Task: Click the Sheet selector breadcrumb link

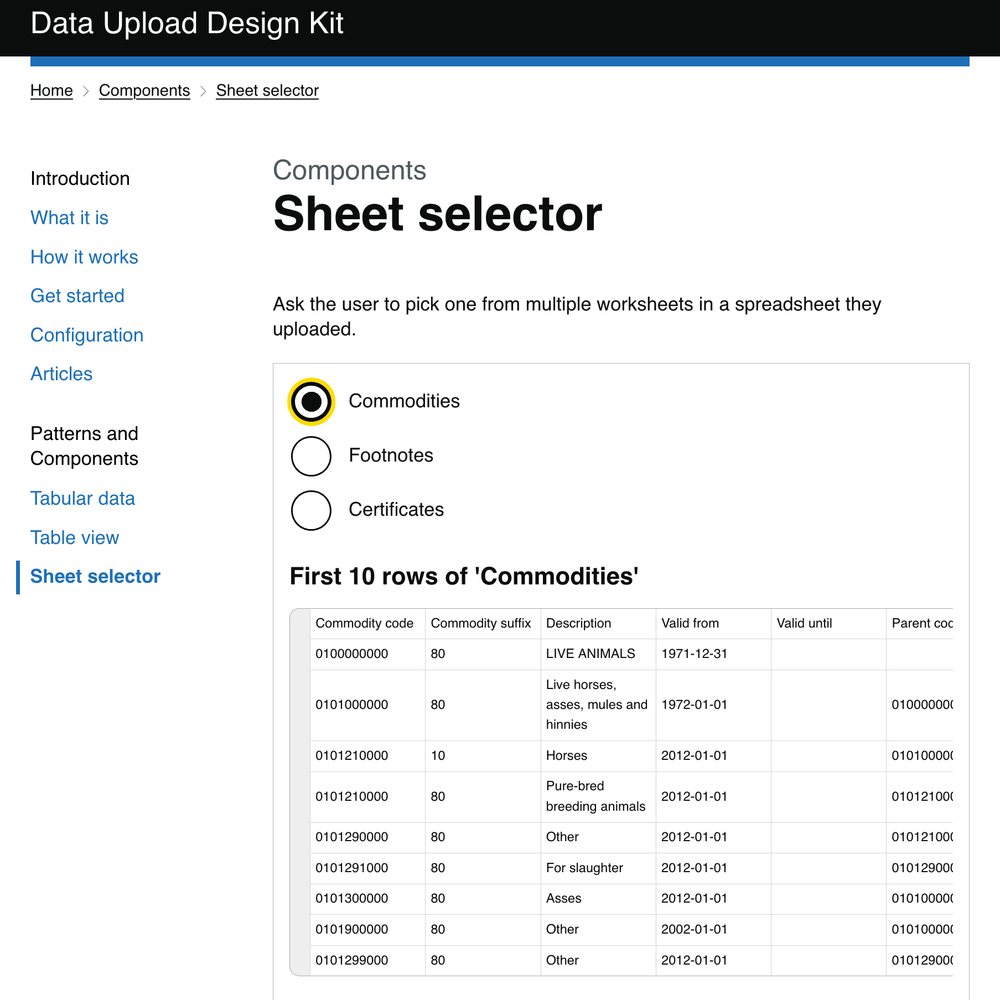Action: pyautogui.click(x=267, y=91)
